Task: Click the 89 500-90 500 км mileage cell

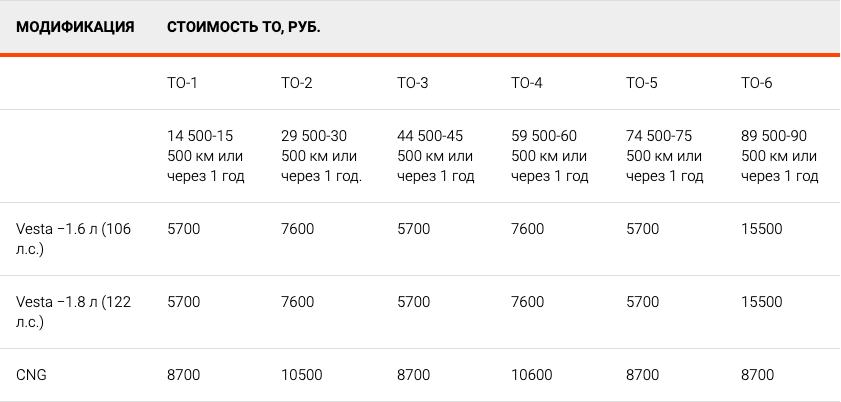Action: point(780,156)
